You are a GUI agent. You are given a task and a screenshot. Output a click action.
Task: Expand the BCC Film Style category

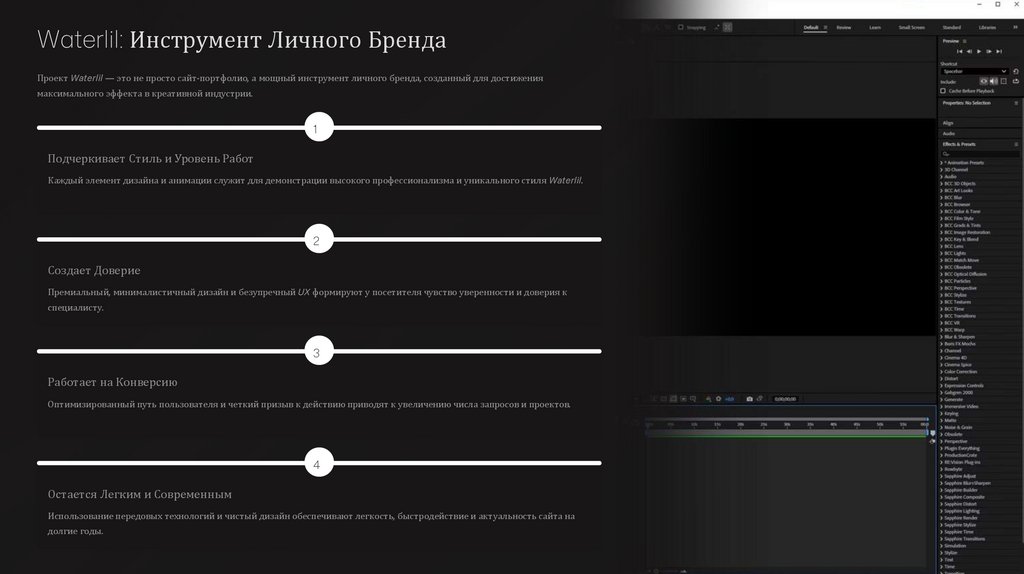(x=941, y=219)
